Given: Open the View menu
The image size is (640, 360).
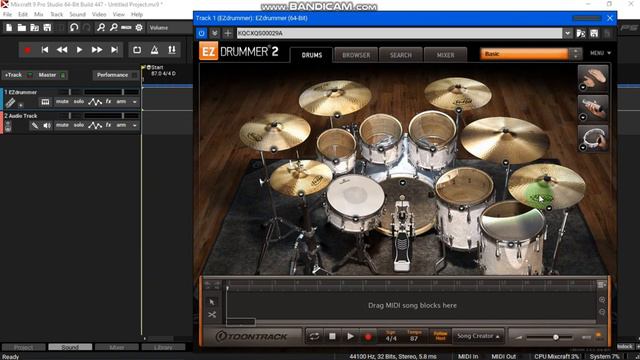Looking at the screenshot, I should (118, 14).
